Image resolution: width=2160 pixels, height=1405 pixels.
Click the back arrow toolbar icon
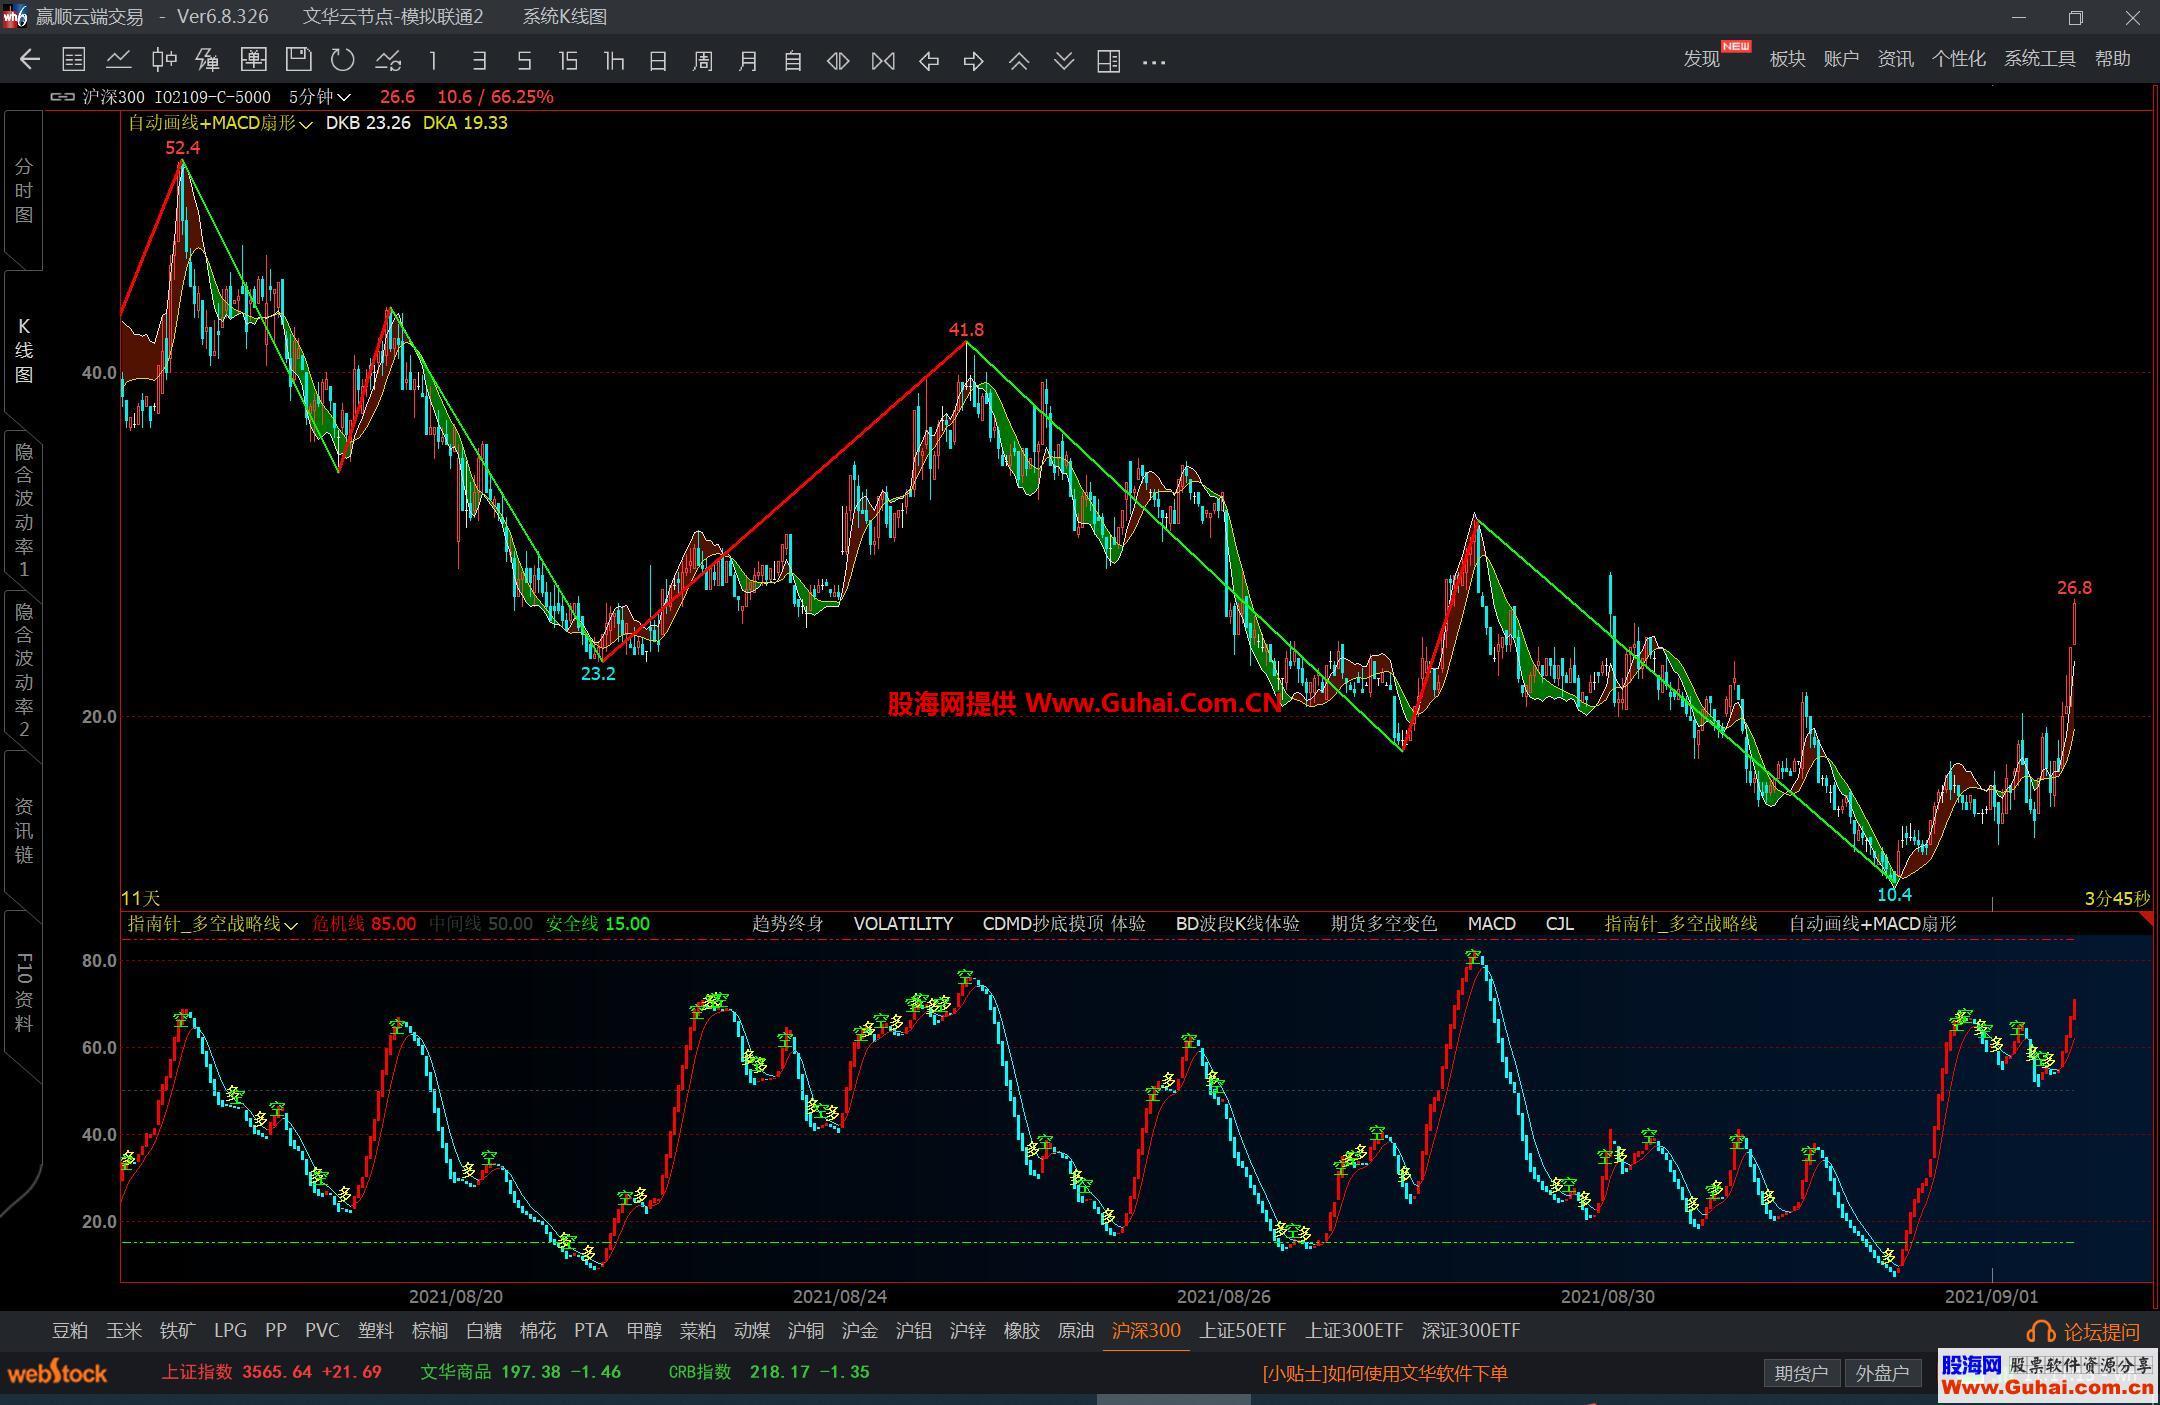pos(29,61)
